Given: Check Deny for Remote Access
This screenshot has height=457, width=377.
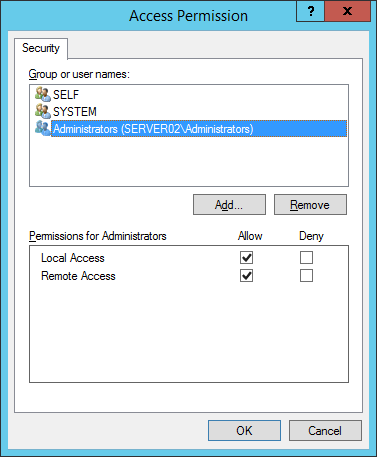Looking at the screenshot, I should pos(306,276).
